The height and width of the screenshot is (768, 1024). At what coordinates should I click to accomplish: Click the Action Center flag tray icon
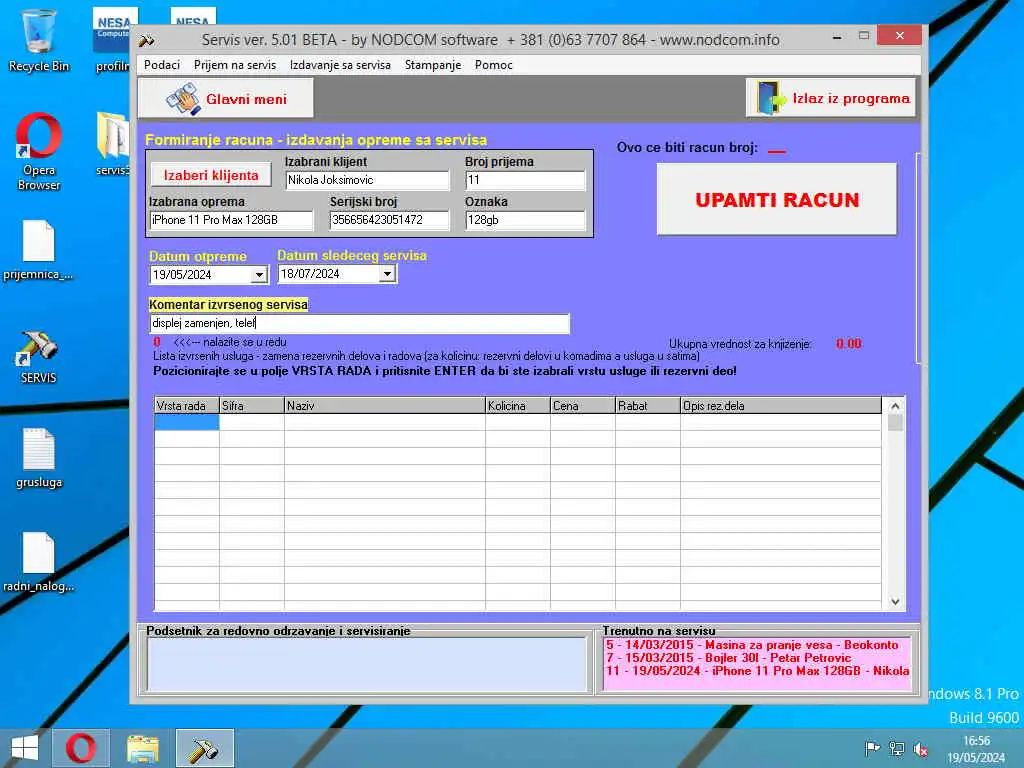coord(872,748)
